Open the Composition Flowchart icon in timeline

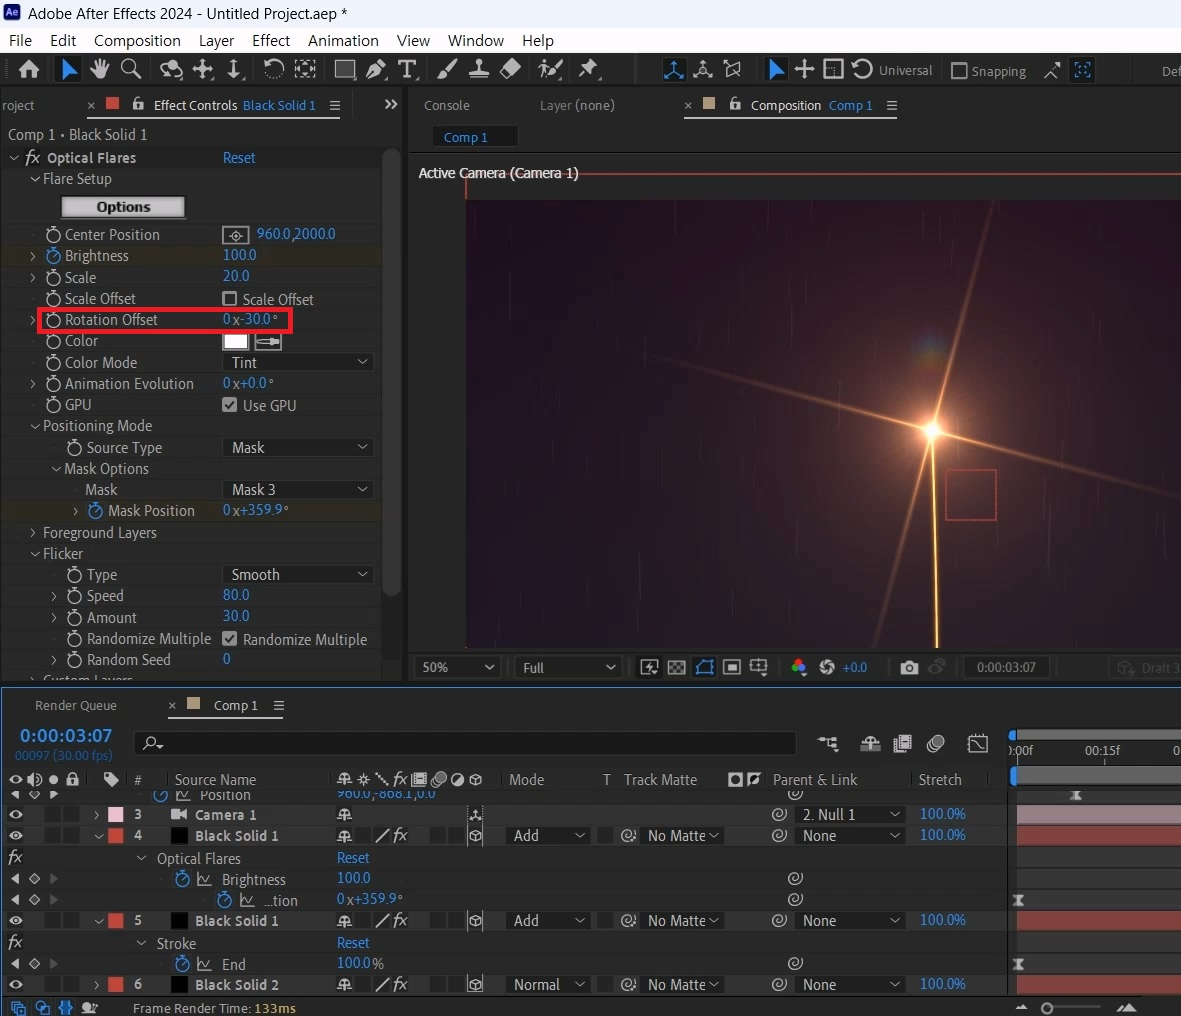(x=828, y=744)
